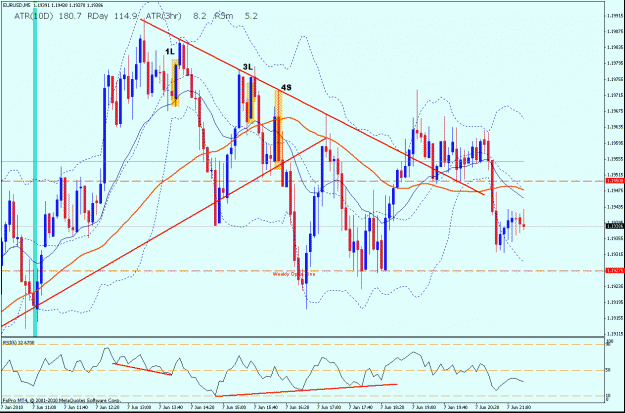Click the 4S trade label
Screen dimensions: 625x413
(x=286, y=87)
